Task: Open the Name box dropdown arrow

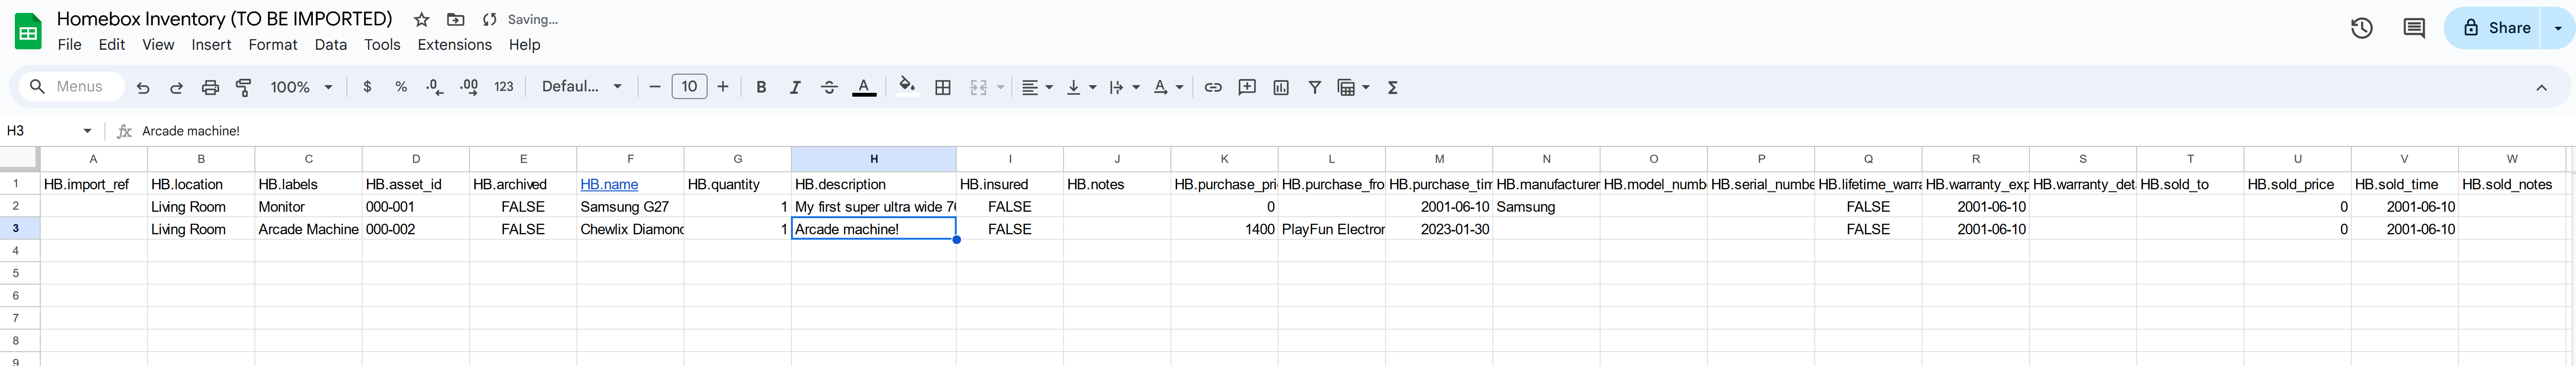Action: point(88,131)
